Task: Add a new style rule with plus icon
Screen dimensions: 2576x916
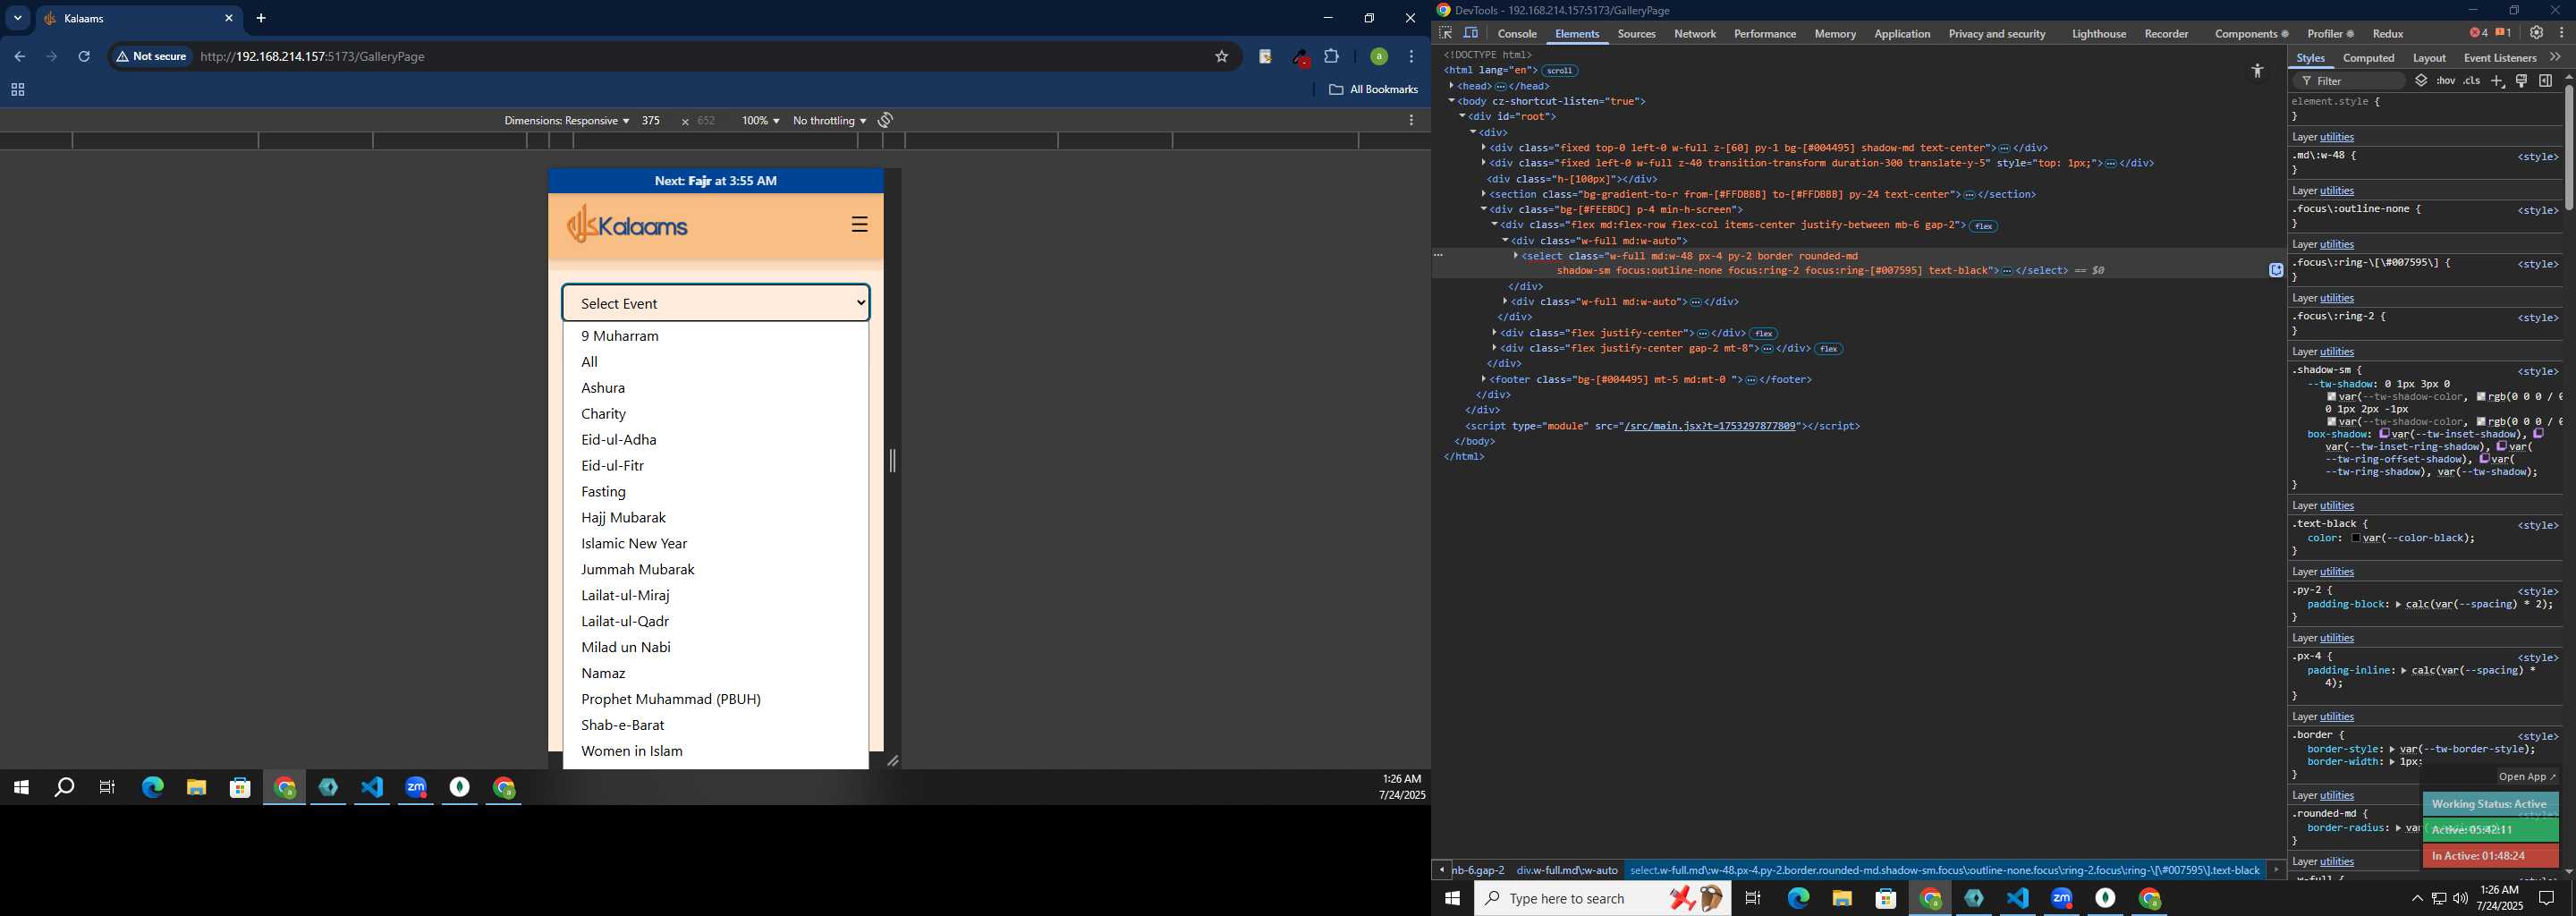Action: pos(2497,81)
